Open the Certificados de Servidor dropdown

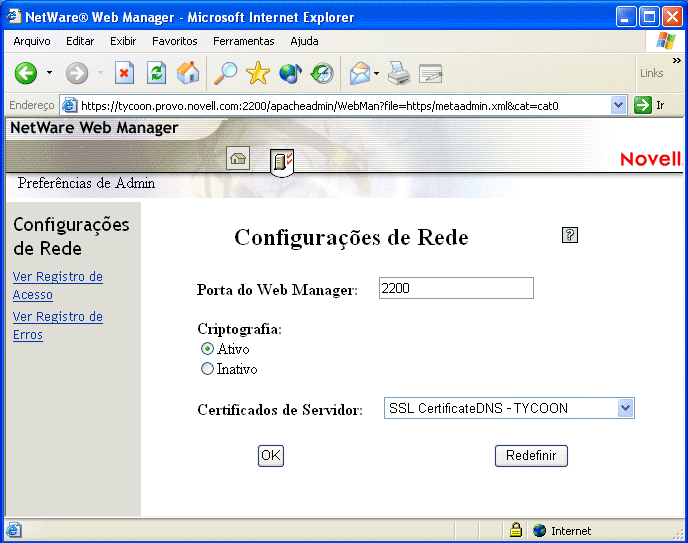pos(509,408)
